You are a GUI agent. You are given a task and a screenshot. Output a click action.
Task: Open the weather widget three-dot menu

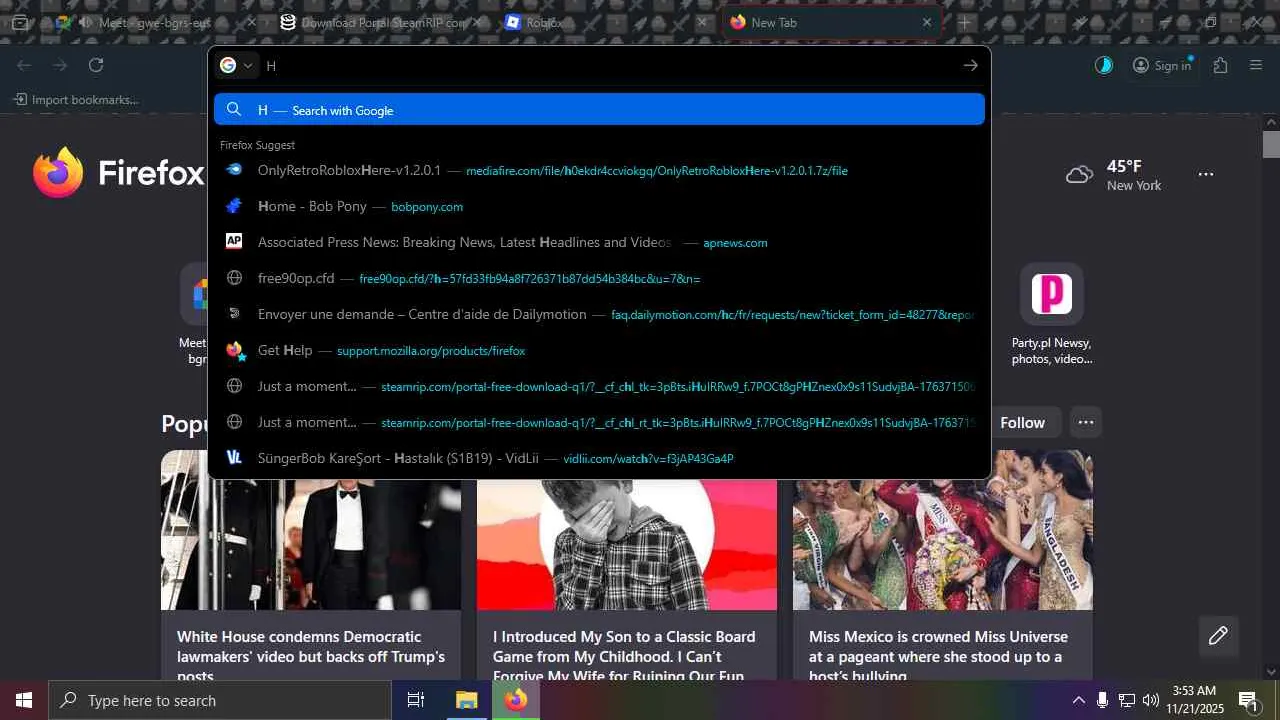point(1206,174)
